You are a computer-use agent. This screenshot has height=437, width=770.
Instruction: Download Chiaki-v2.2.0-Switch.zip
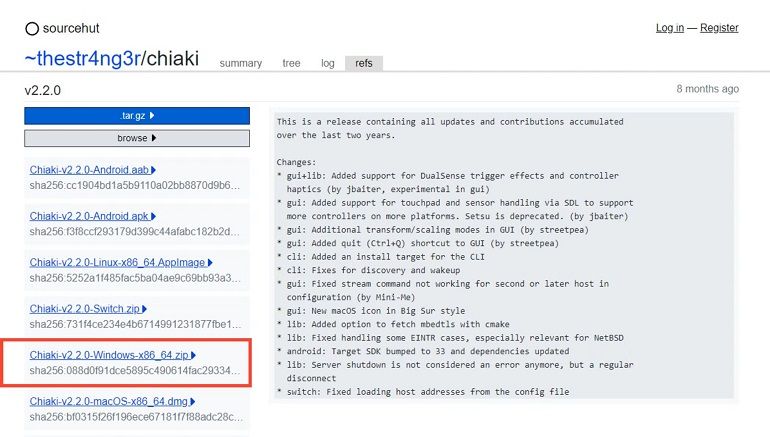click(x=84, y=309)
